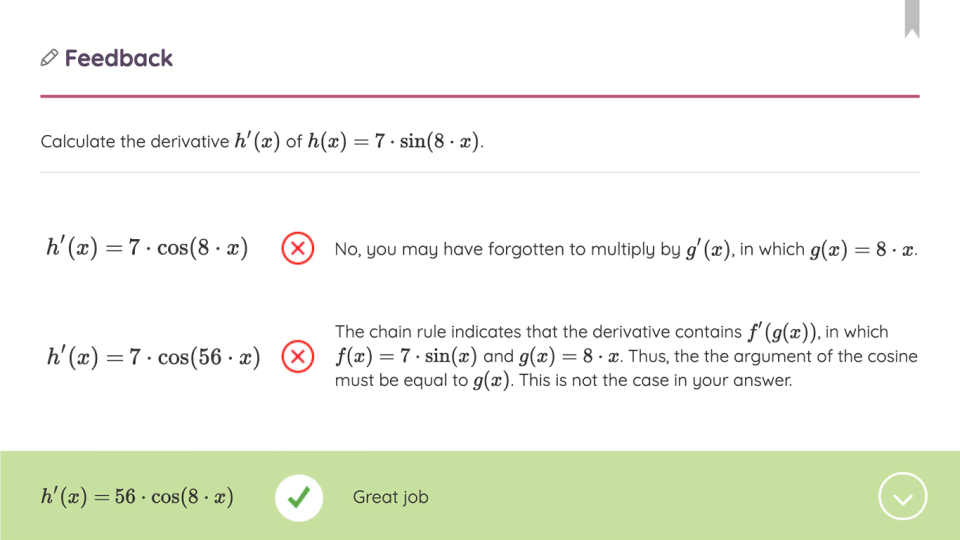
Task: Click the pink divider line under Feedback
Action: pos(480,96)
